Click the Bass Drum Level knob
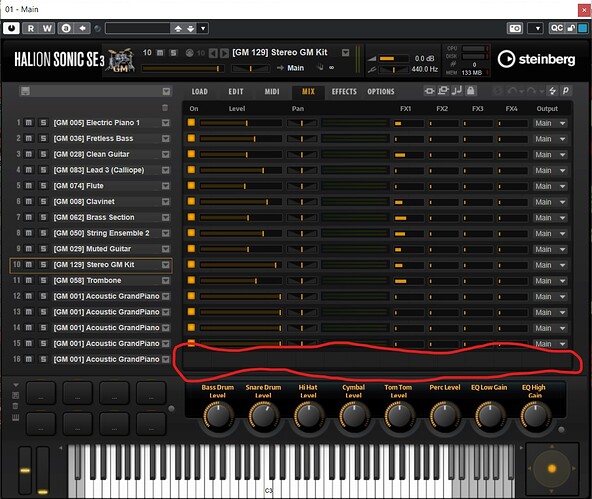592x499 pixels. tap(218, 415)
